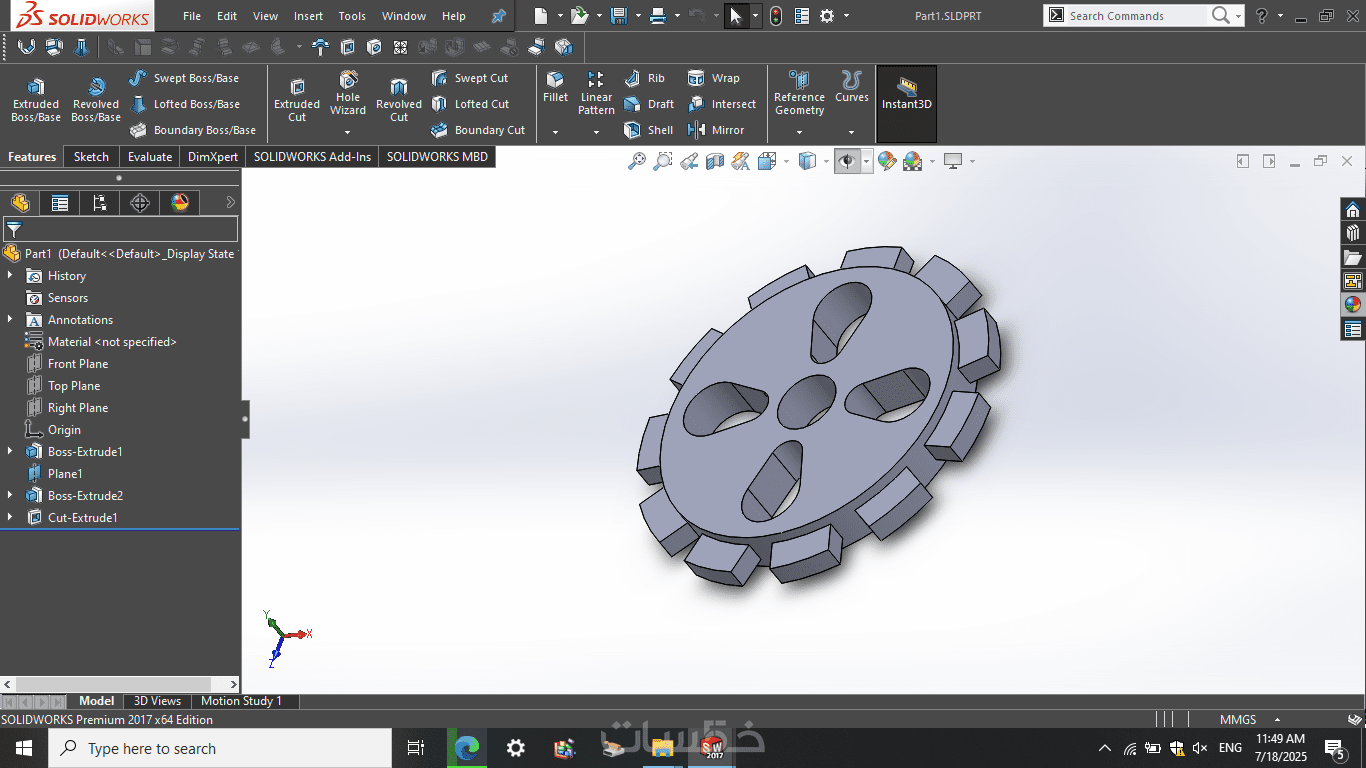Open the ConfigurationManager tab icon
The image size is (1366, 768).
coord(100,203)
